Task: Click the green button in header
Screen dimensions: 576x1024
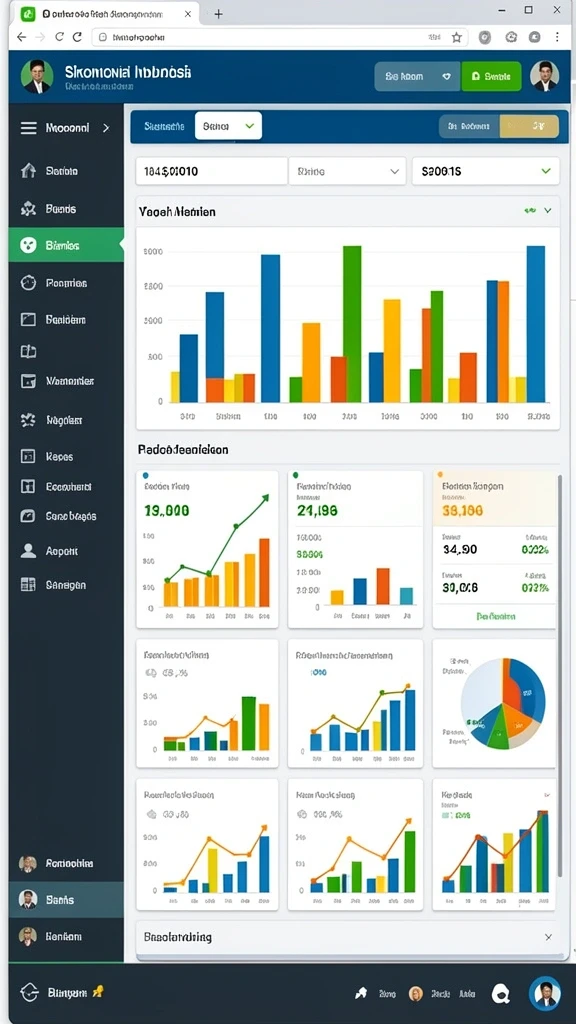Action: pos(491,76)
